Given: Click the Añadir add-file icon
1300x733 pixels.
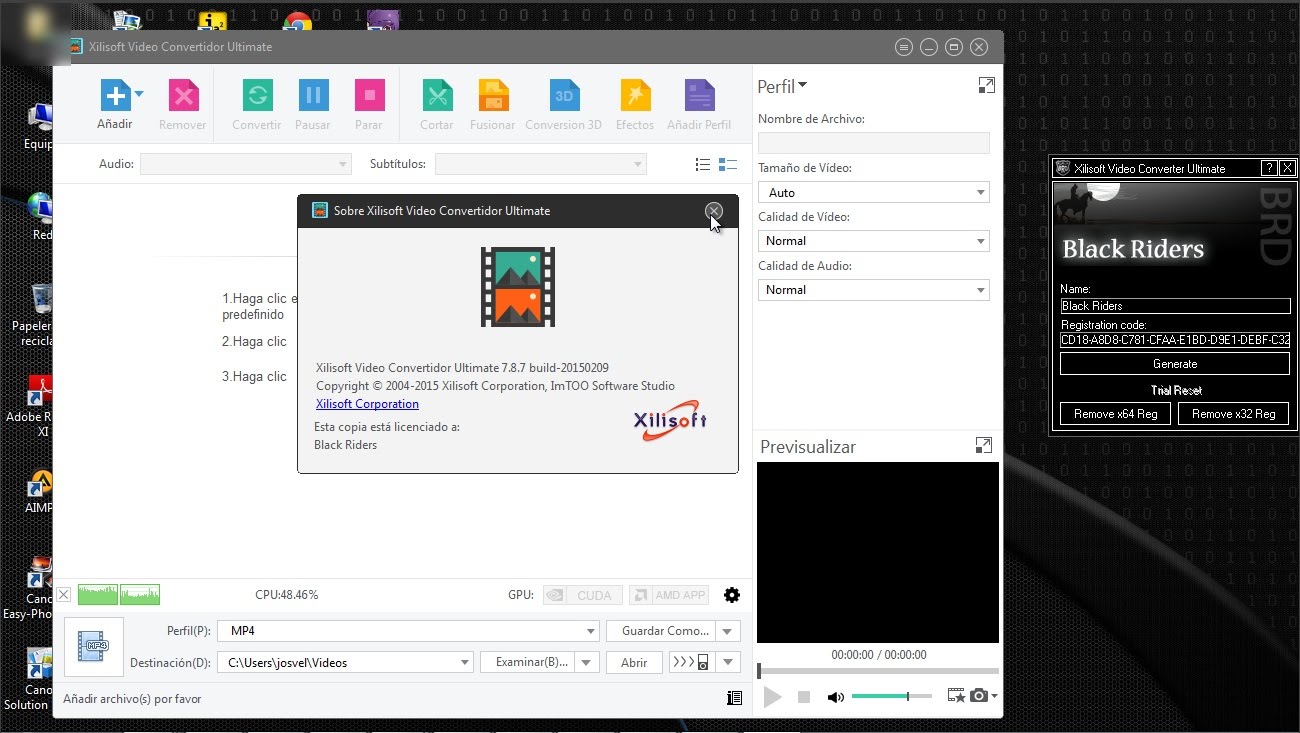Looking at the screenshot, I should [115, 96].
